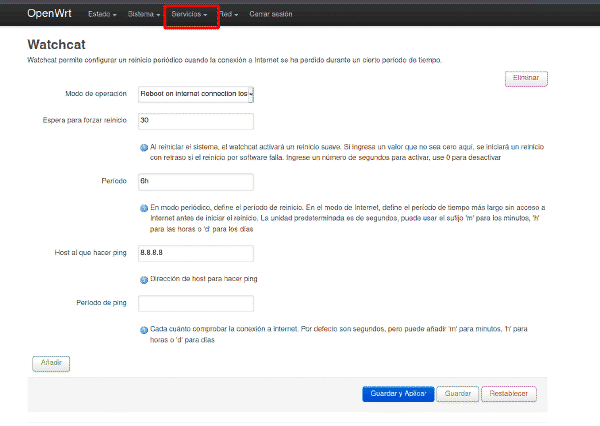Click the Eliminar button
This screenshot has height=426, width=600.
click(x=526, y=78)
